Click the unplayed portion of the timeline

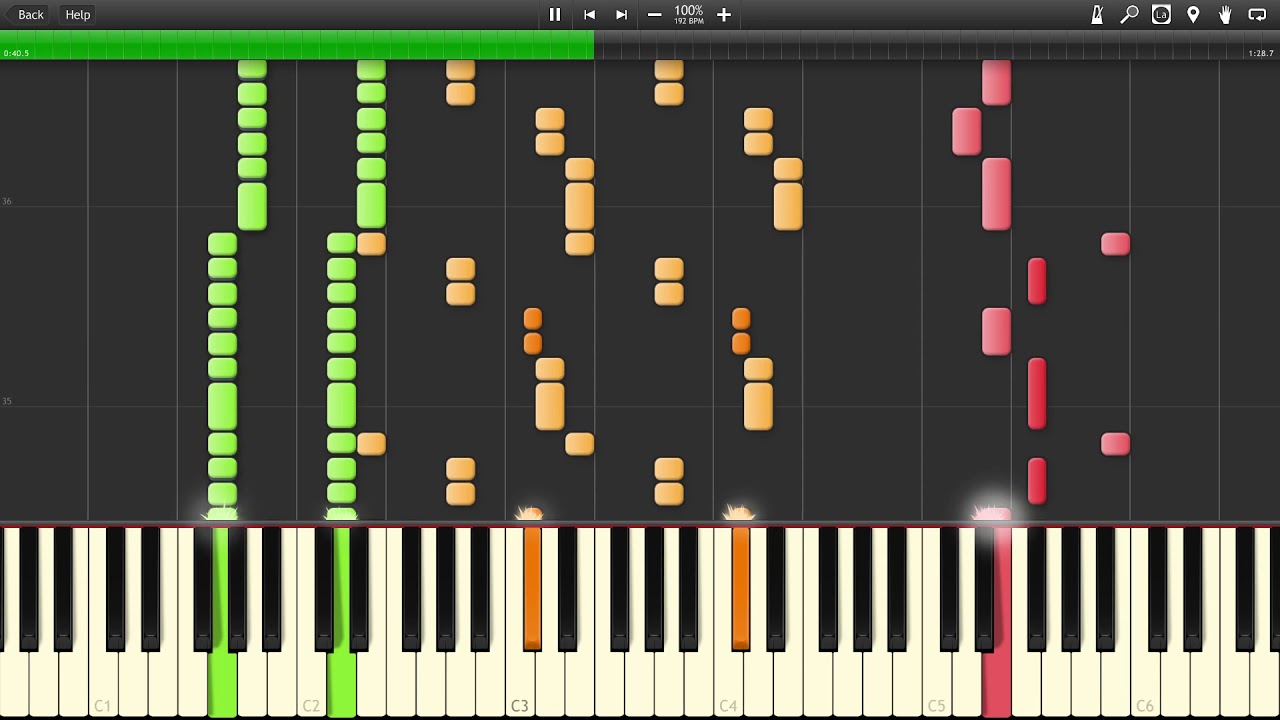(x=920, y=44)
